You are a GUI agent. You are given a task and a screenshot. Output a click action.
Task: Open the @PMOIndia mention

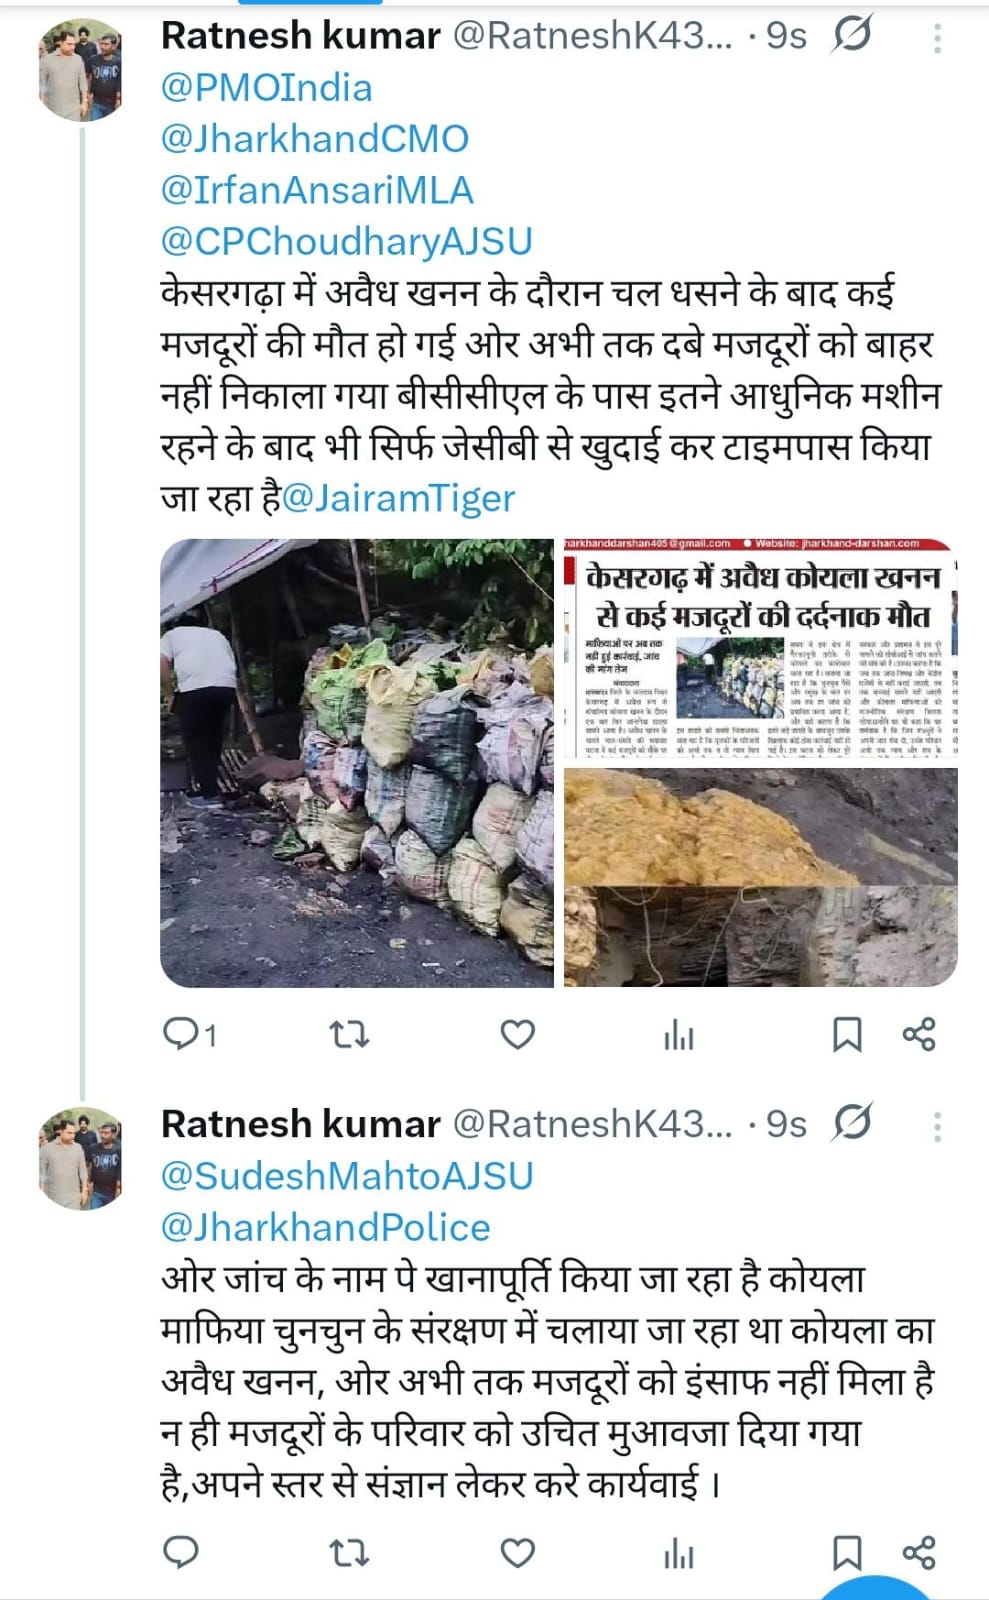[266, 88]
